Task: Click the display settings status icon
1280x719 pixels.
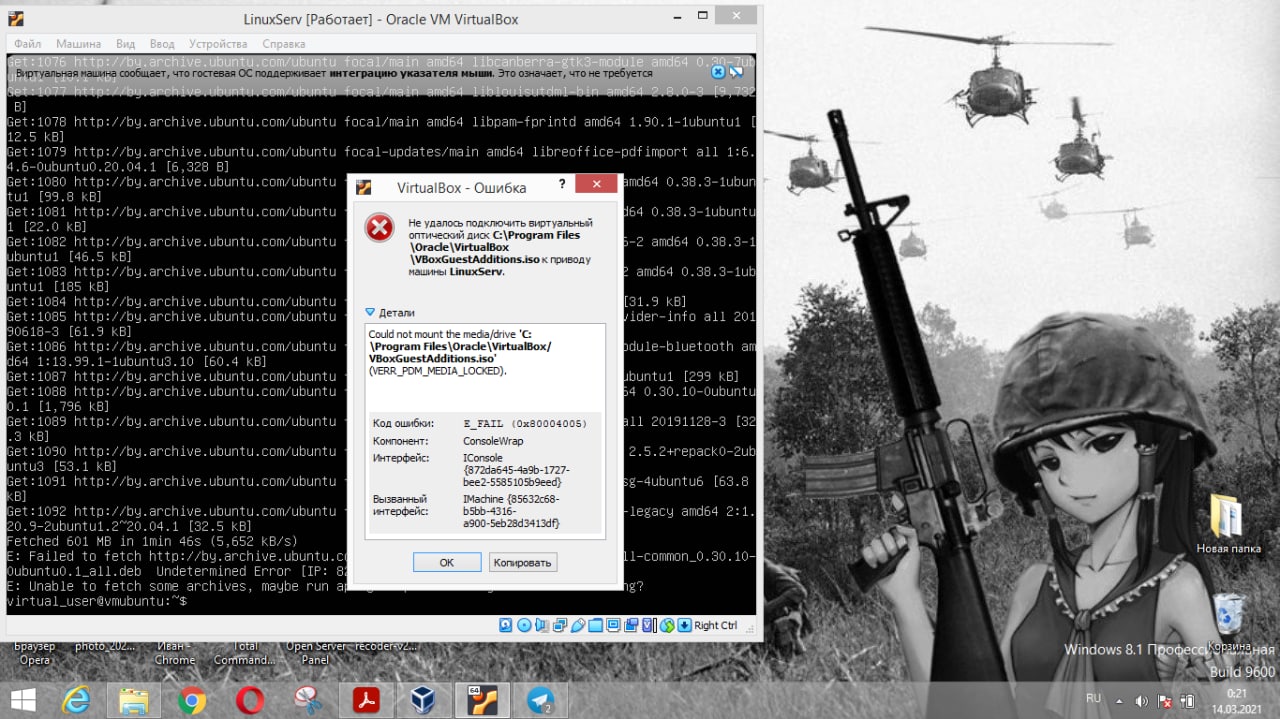Action: coord(613,625)
